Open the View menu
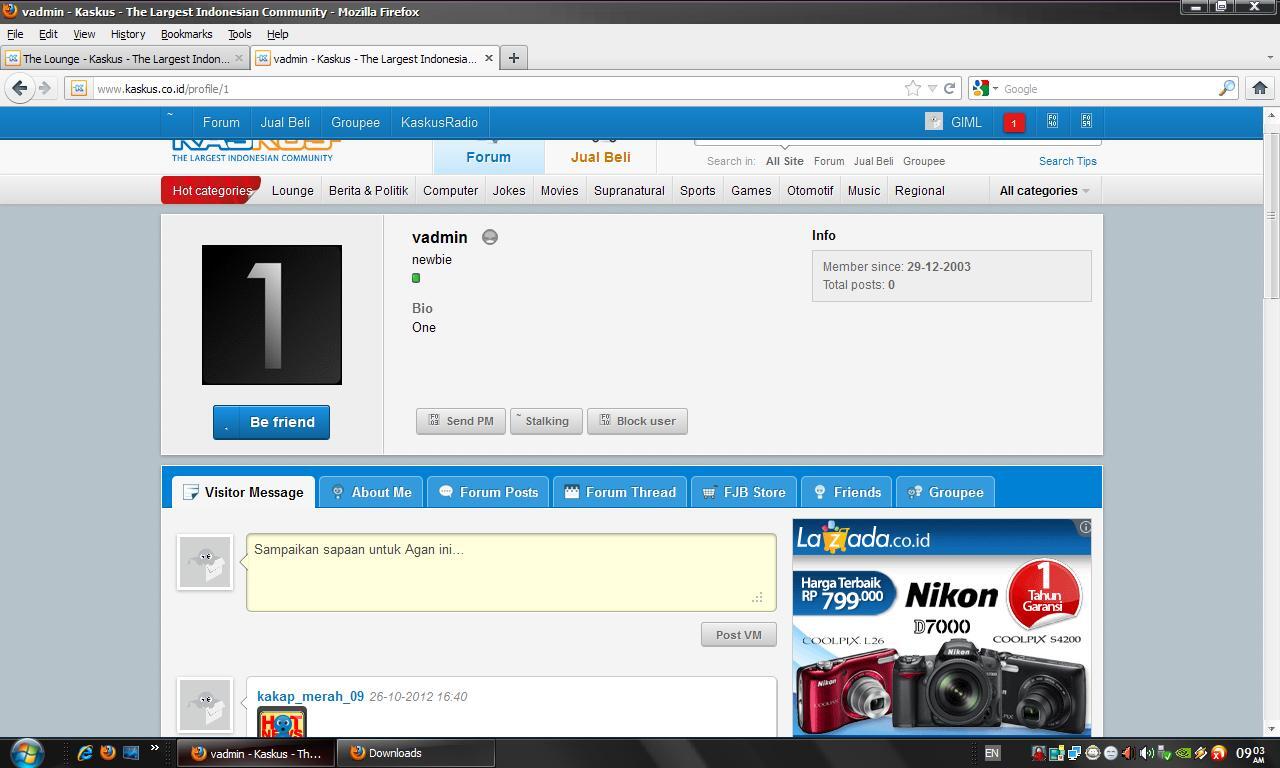Viewport: 1280px width, 768px height. point(84,34)
